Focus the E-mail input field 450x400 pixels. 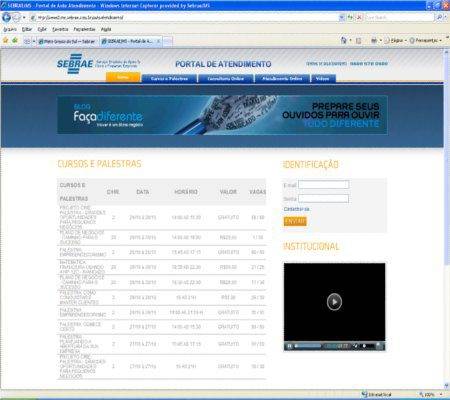coord(323,185)
